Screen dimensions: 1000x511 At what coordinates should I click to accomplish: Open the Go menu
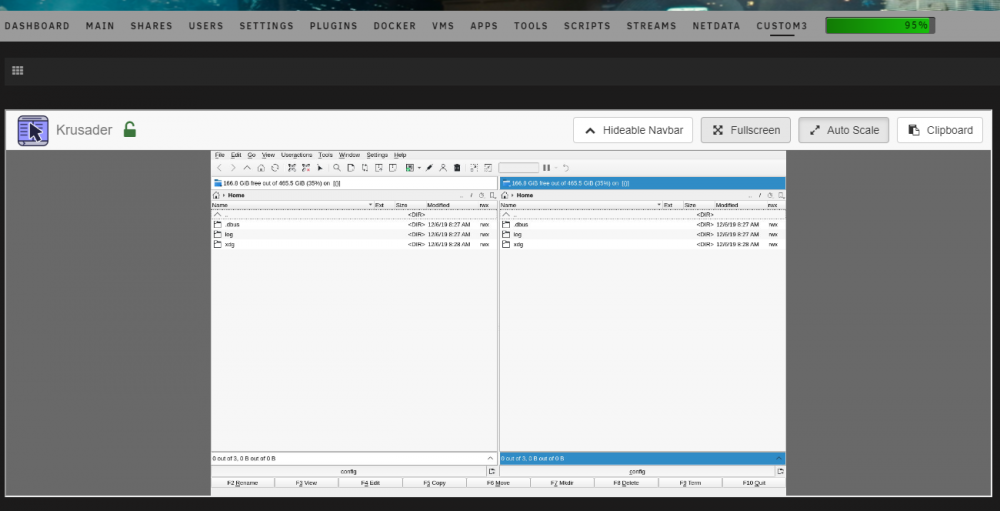pyautogui.click(x=251, y=155)
